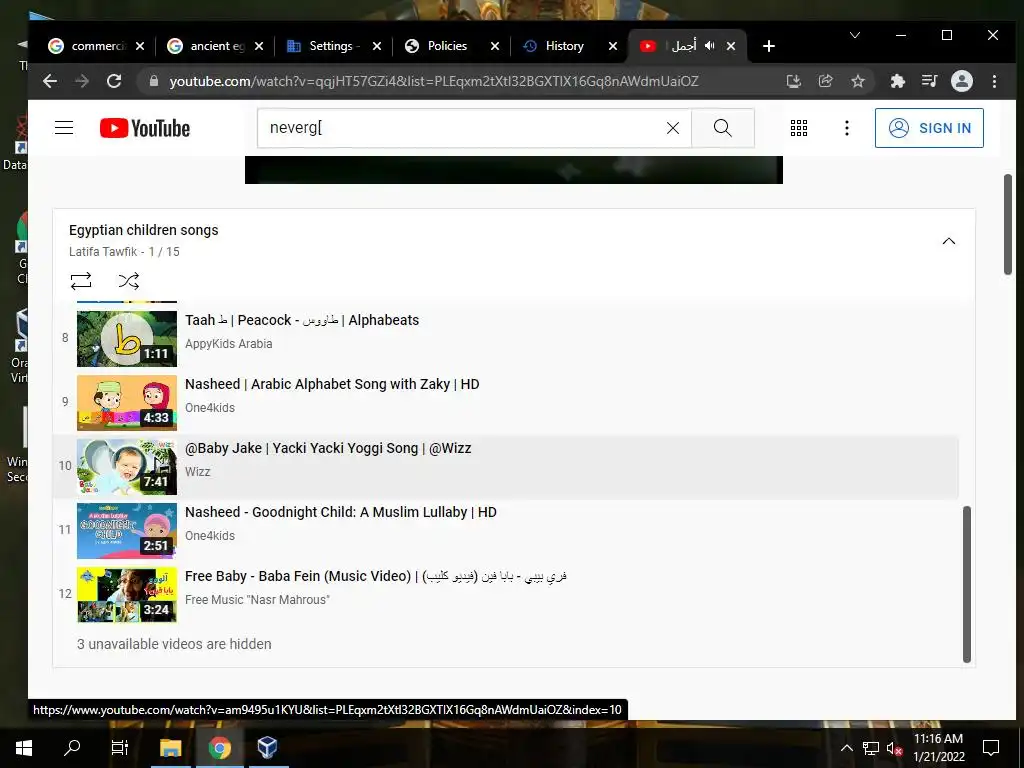
Task: Open muted volume icon in tray
Action: [x=894, y=748]
